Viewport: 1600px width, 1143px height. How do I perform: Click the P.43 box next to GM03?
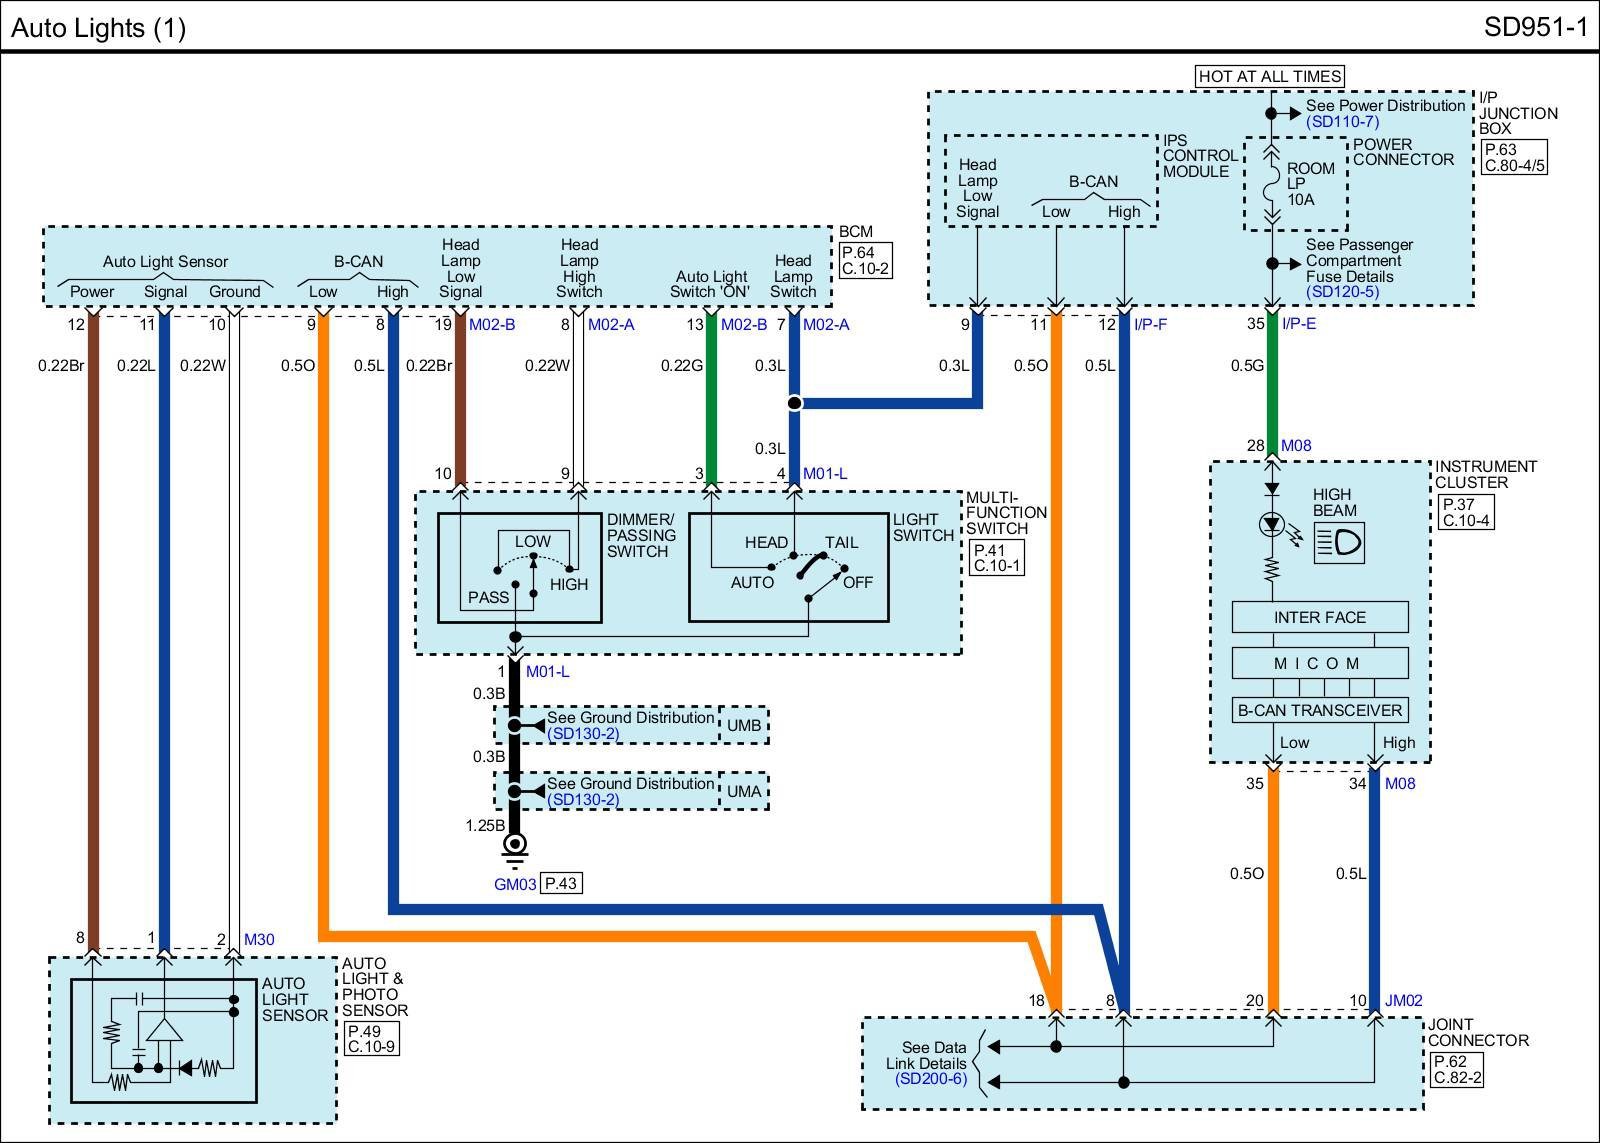click(561, 884)
